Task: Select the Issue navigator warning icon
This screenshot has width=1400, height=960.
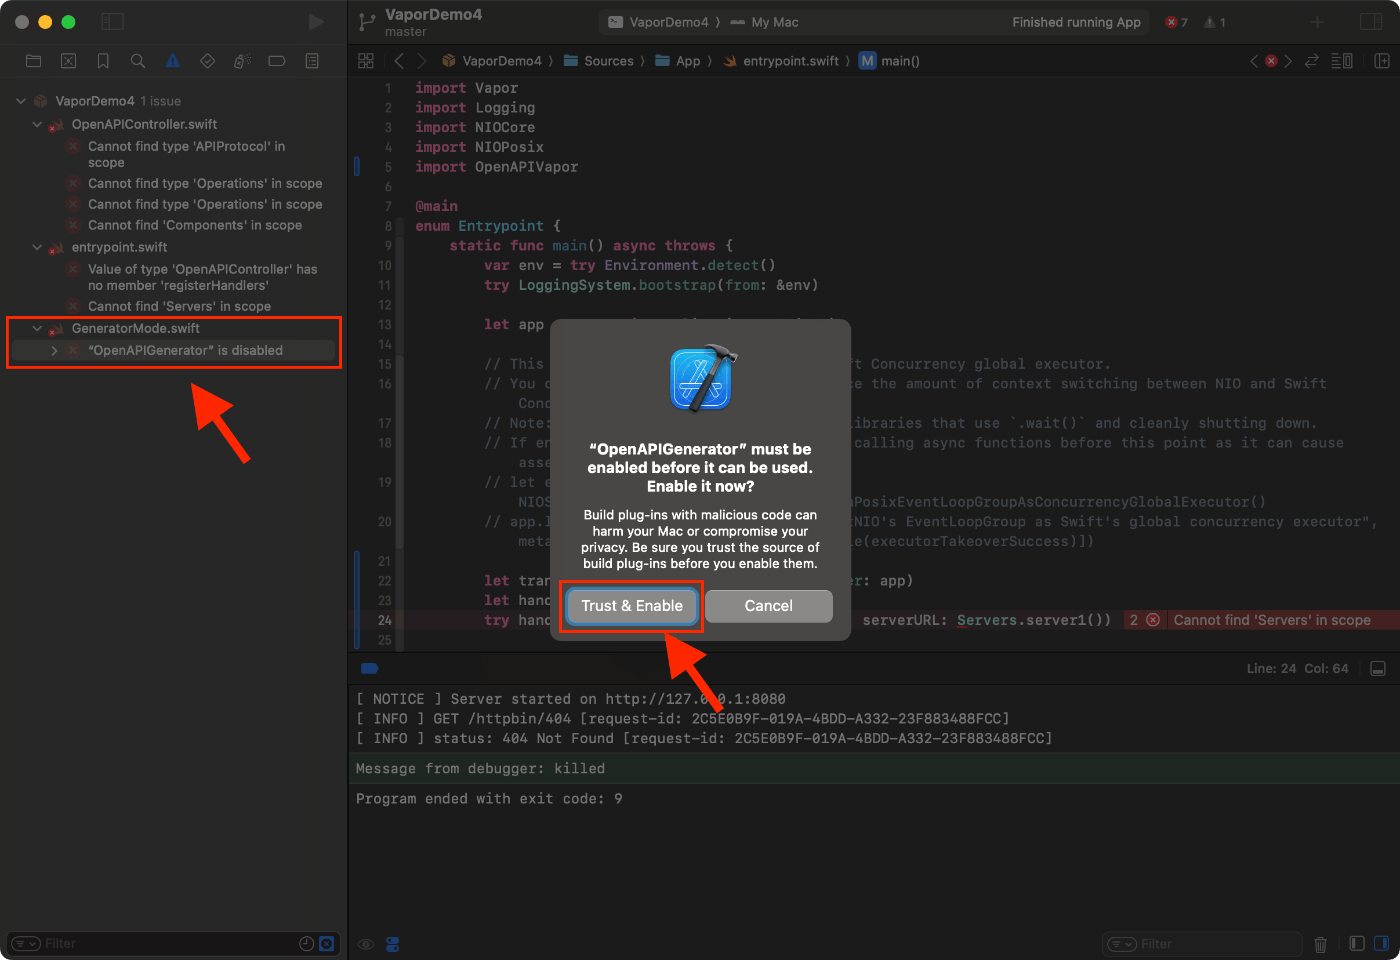Action: (173, 61)
